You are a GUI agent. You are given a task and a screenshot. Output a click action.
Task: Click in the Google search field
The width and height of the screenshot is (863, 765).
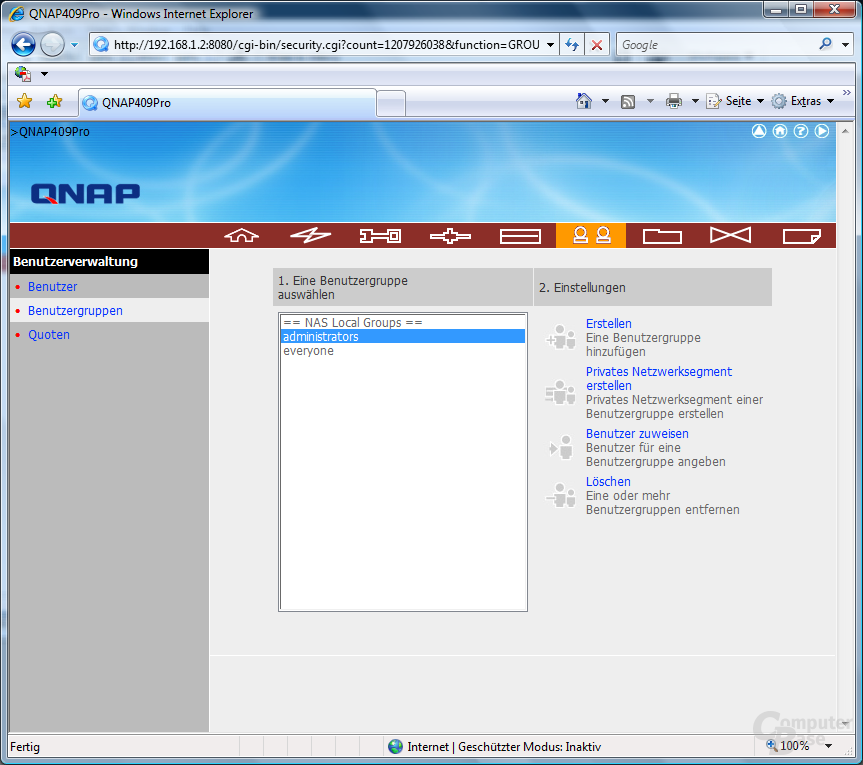tap(718, 45)
